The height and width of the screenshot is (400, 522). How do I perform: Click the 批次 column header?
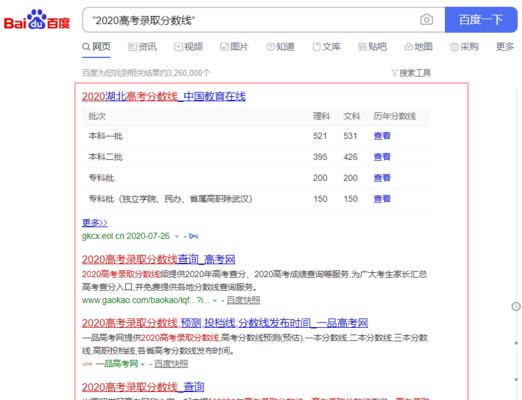click(97, 116)
